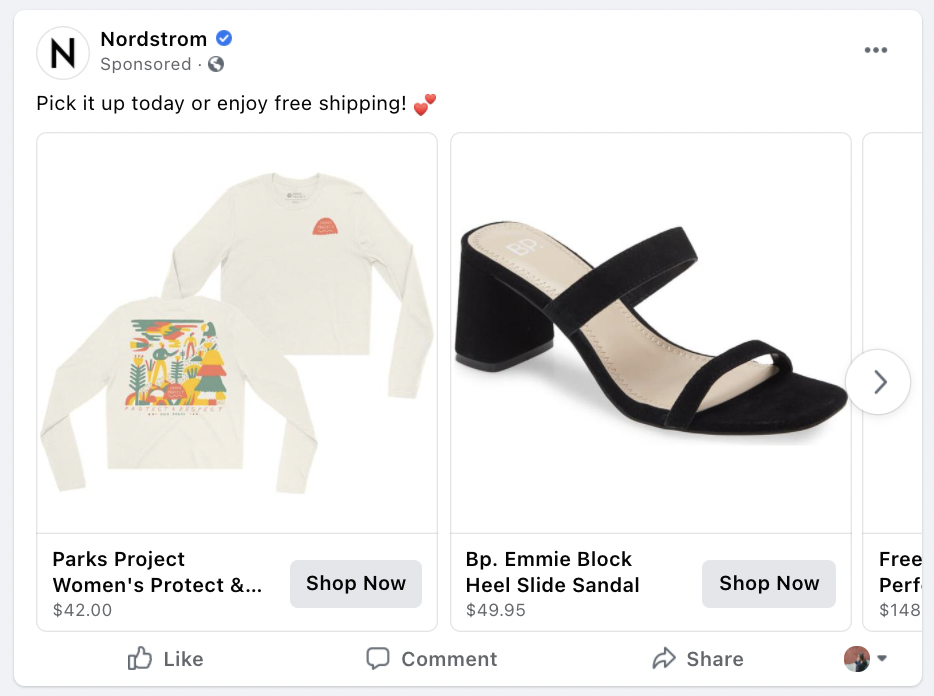Click the Nordstrom logo avatar
Viewport: 934px width, 696px height.
(63, 53)
